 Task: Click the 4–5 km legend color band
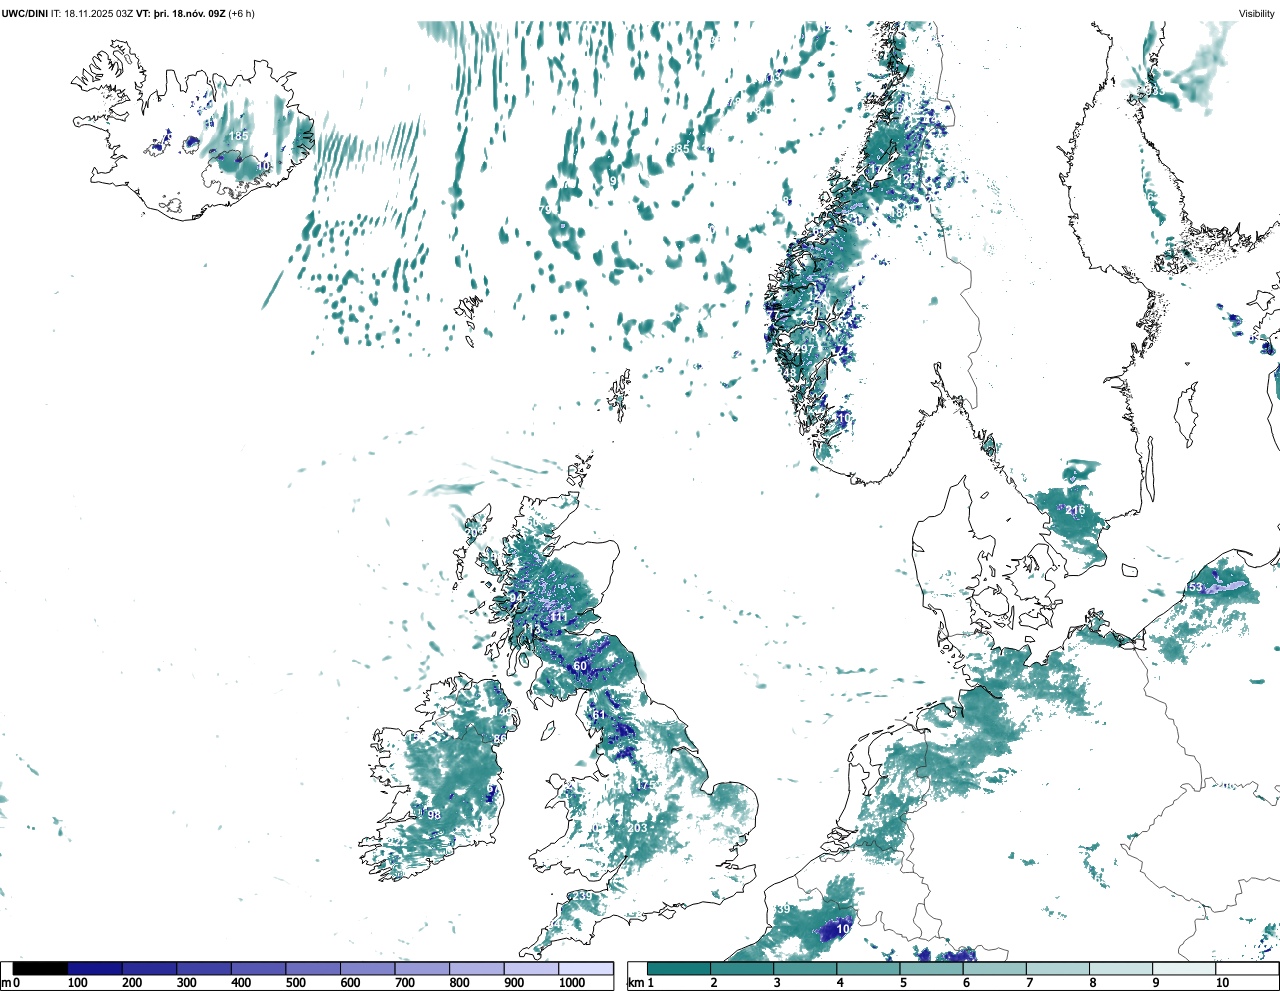click(x=868, y=969)
